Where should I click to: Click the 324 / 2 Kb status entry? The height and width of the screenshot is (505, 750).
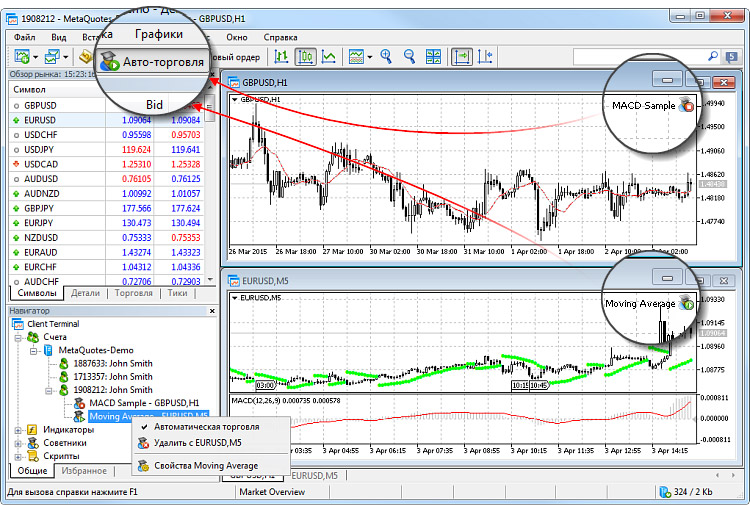(693, 492)
